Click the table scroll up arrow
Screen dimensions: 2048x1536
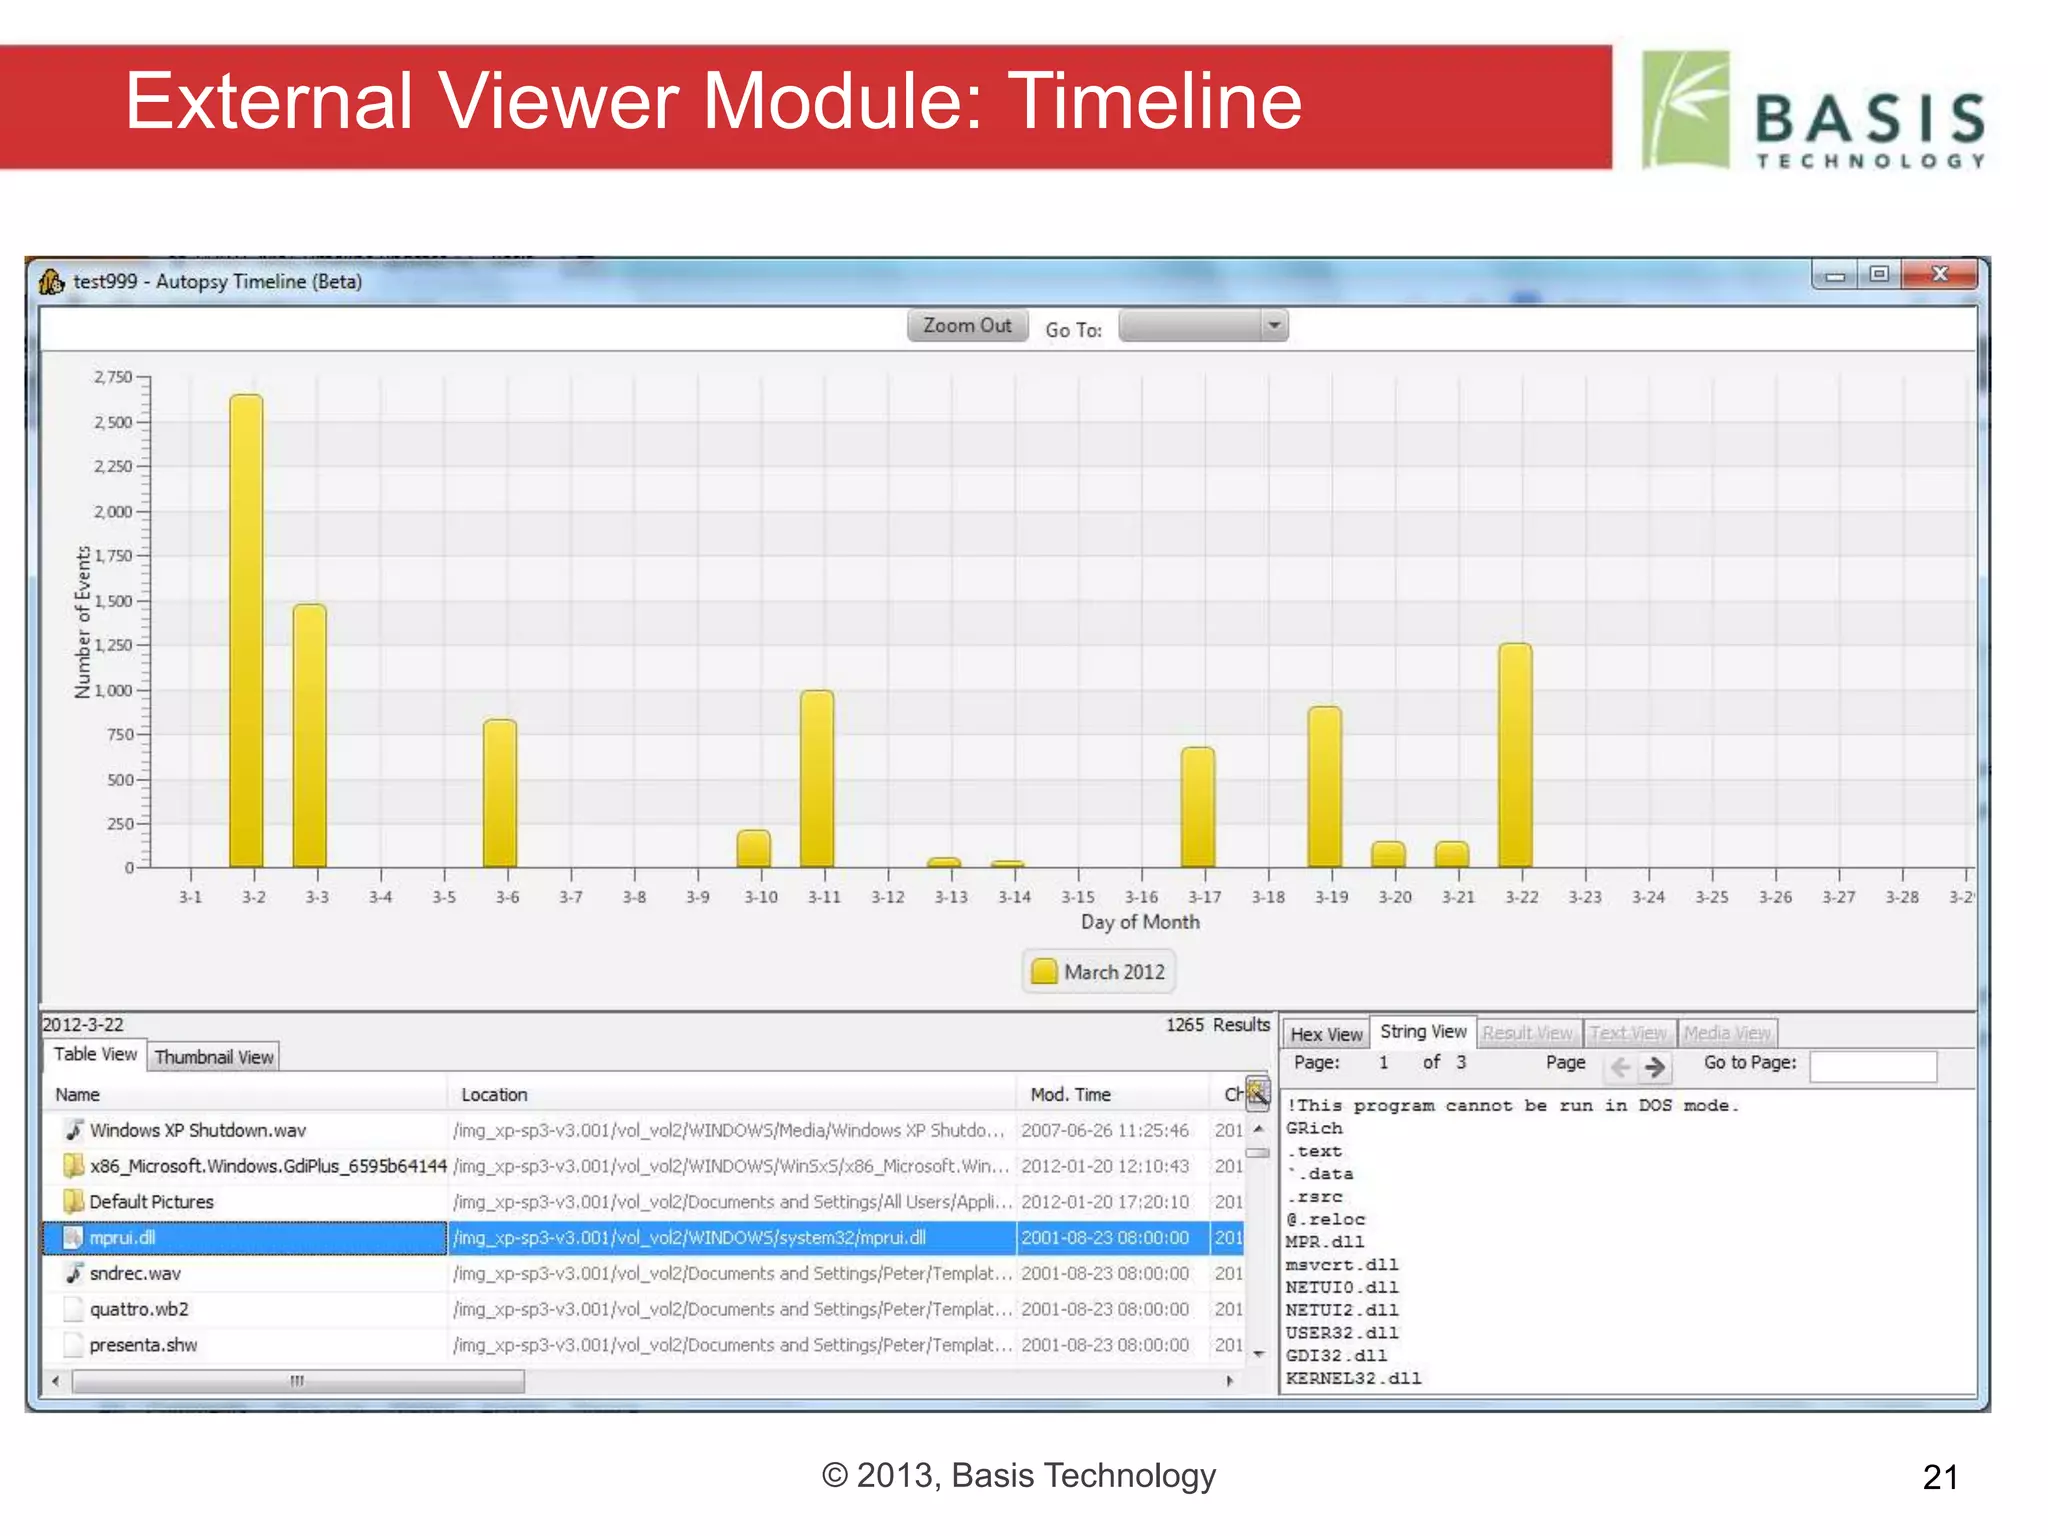[x=1258, y=1128]
